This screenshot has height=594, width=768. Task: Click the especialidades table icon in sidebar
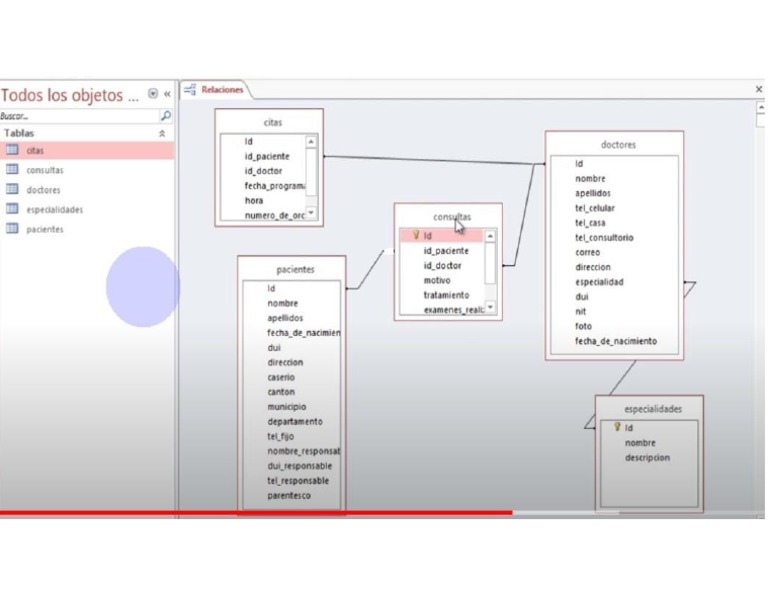(12, 209)
